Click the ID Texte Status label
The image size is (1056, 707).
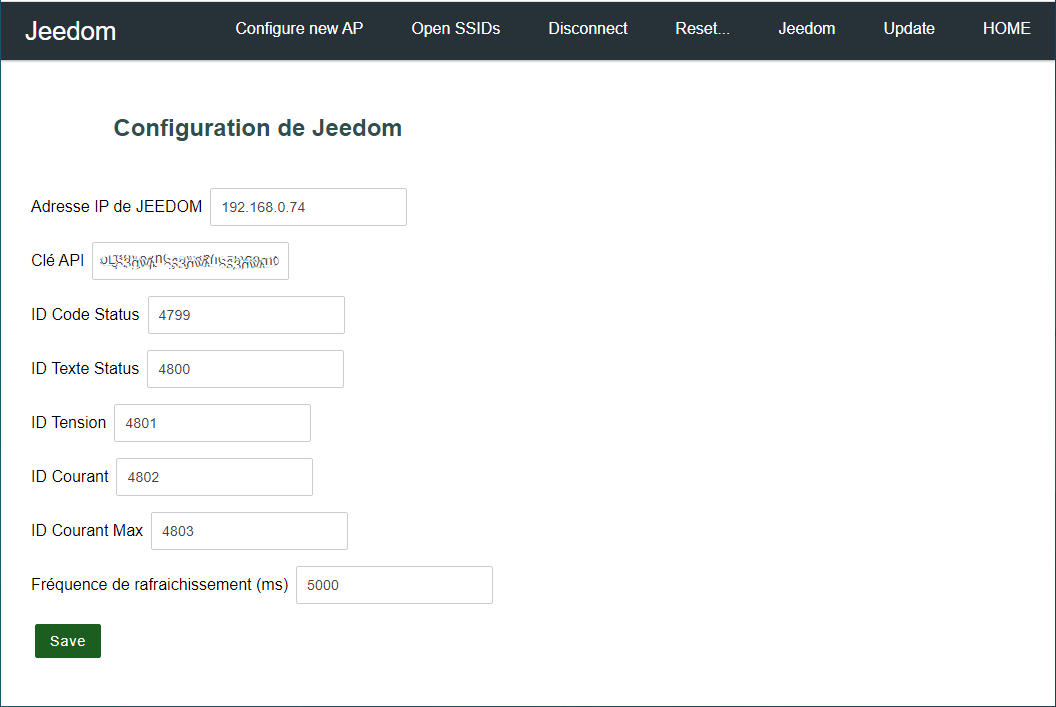coord(85,368)
